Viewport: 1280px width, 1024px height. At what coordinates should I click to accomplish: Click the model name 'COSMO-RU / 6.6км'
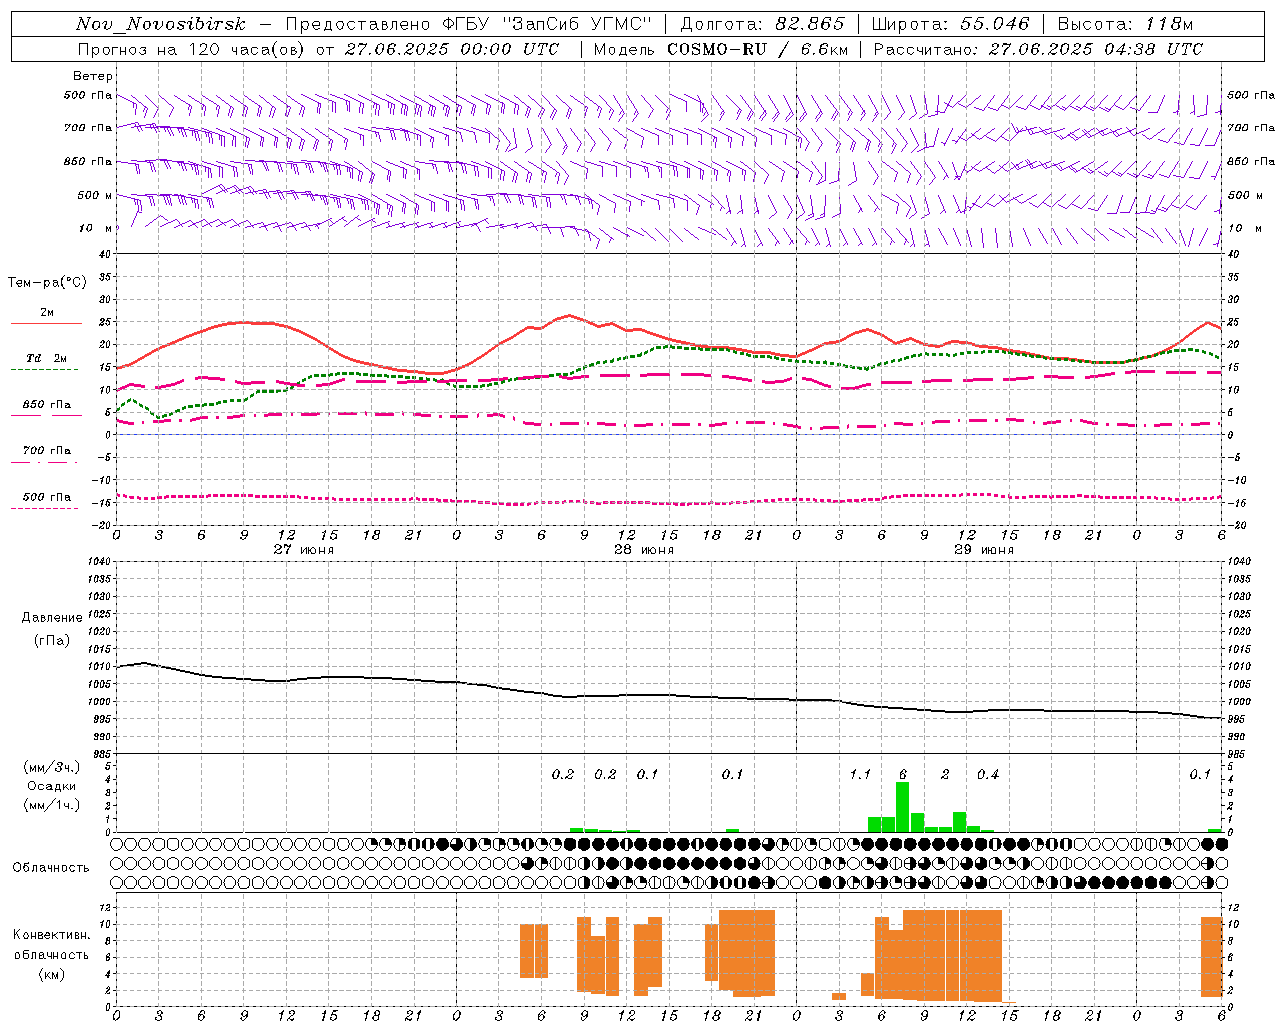pyautogui.click(x=757, y=49)
